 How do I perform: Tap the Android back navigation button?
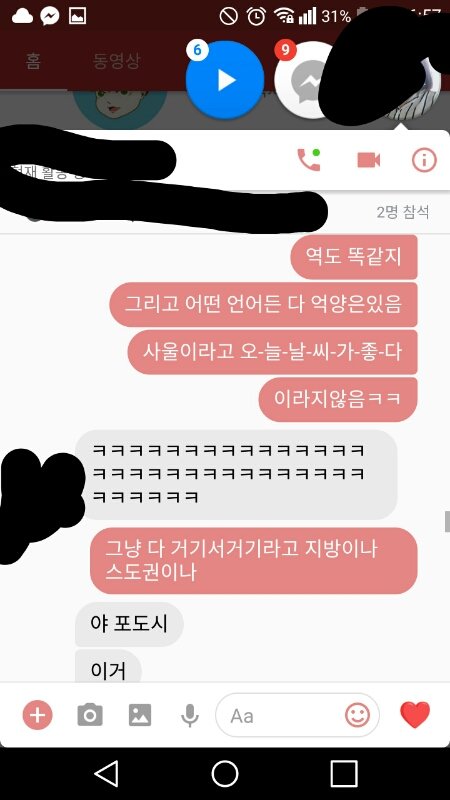[106, 773]
